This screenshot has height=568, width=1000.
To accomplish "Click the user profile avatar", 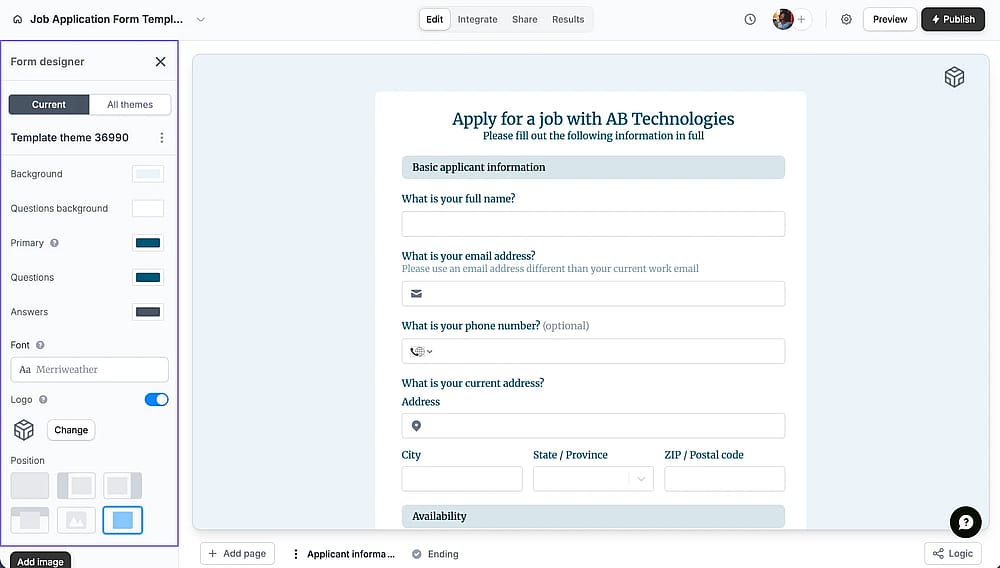I will (x=783, y=19).
